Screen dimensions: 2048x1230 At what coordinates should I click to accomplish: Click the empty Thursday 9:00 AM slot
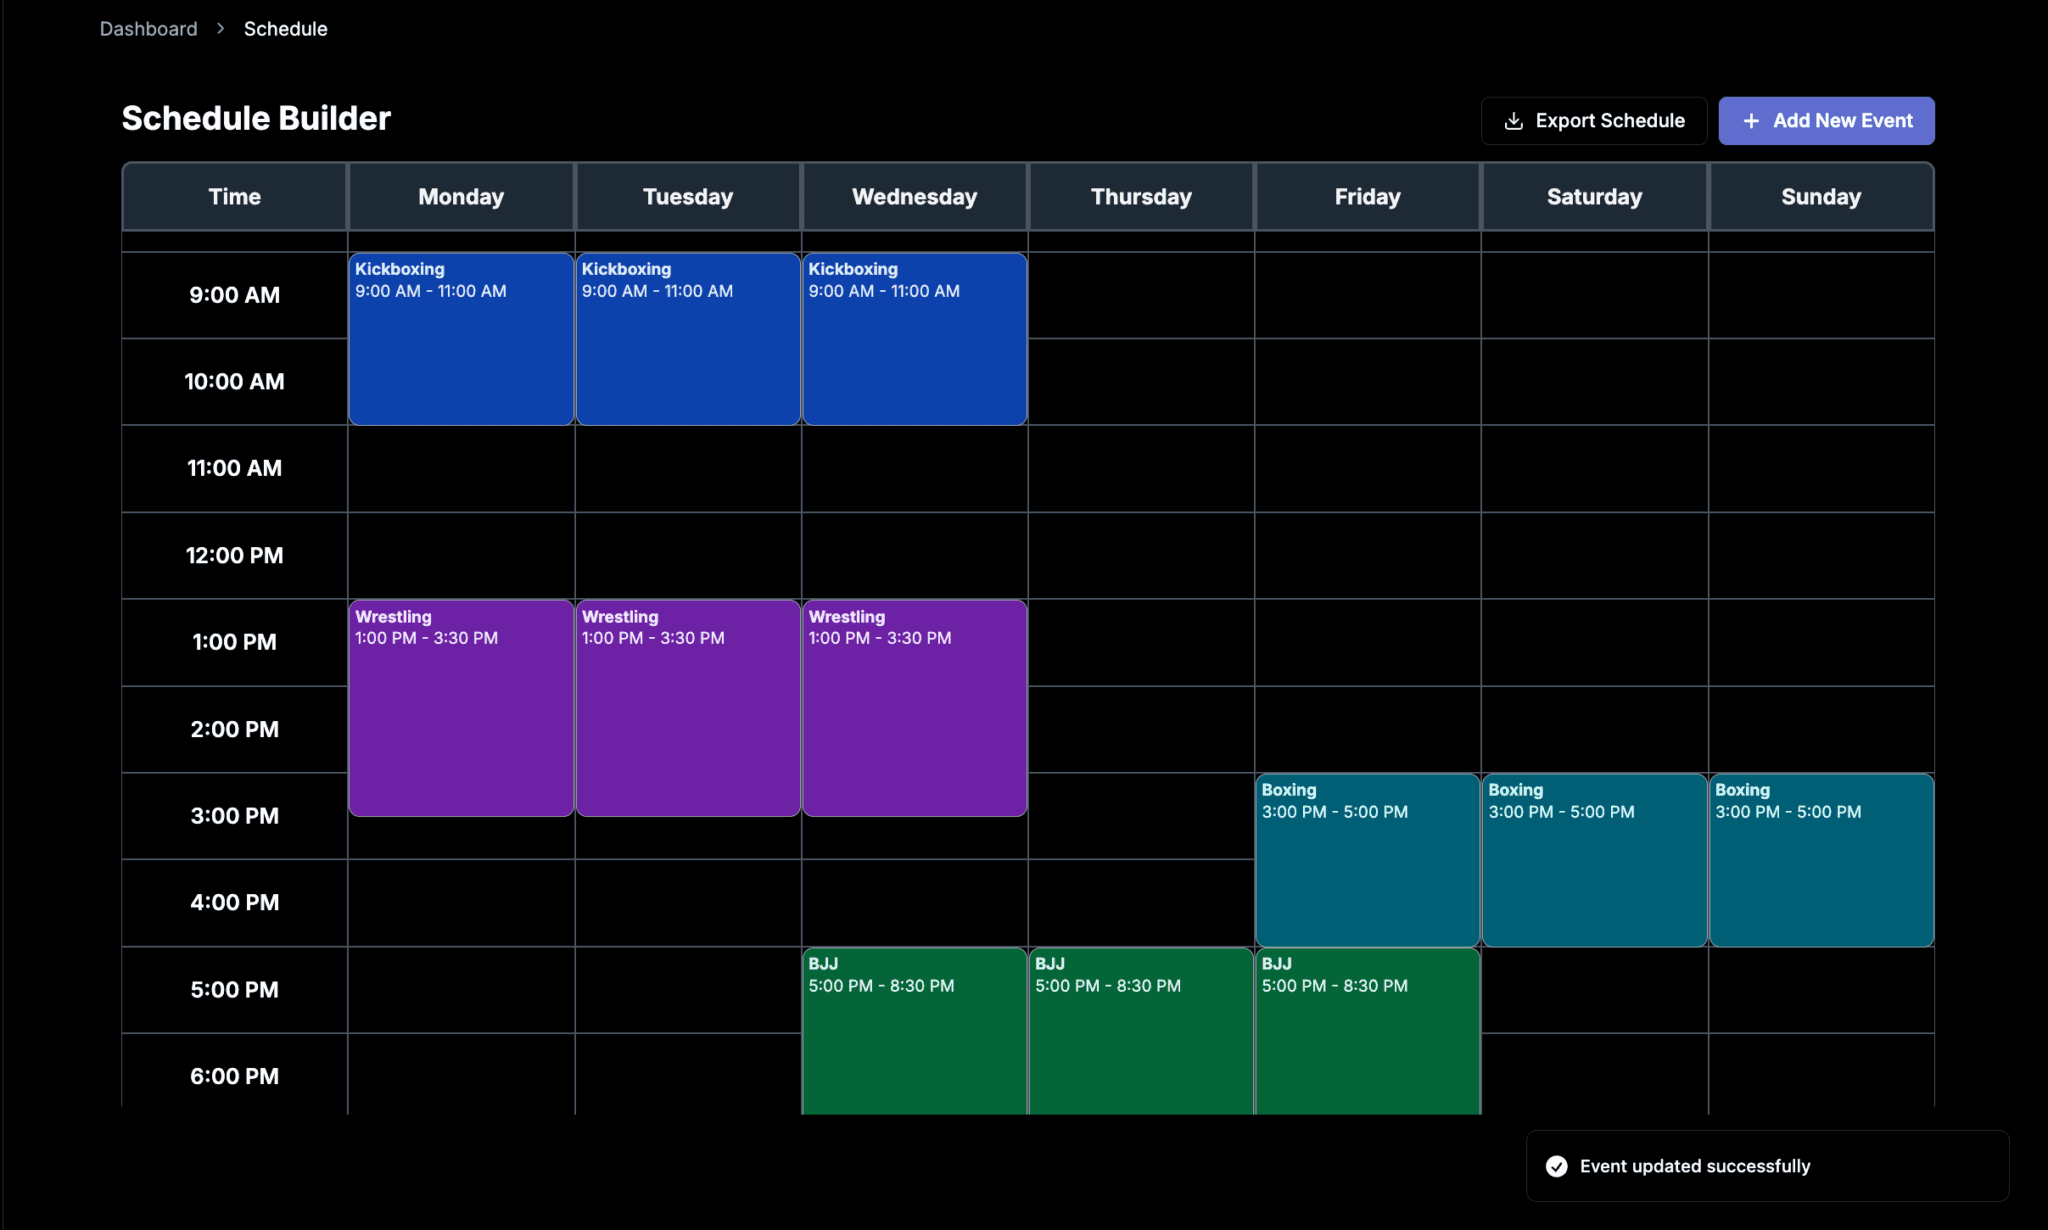pyautogui.click(x=1141, y=295)
